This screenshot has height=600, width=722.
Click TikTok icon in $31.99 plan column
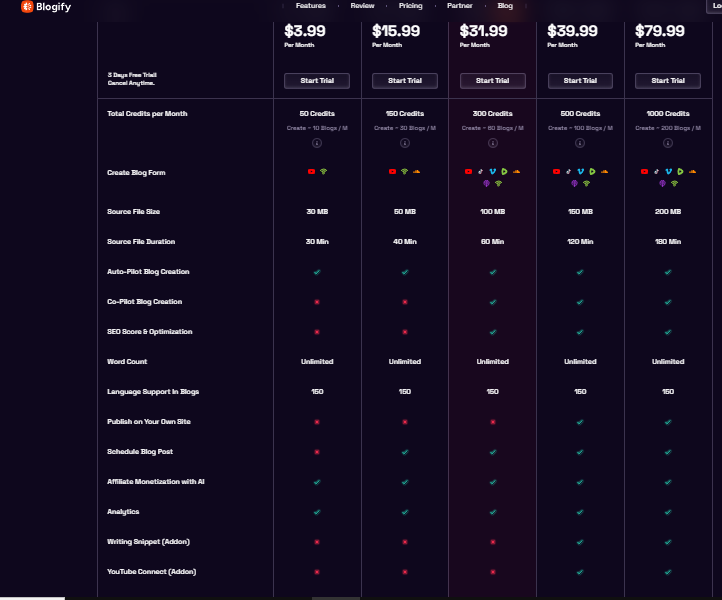(x=480, y=171)
